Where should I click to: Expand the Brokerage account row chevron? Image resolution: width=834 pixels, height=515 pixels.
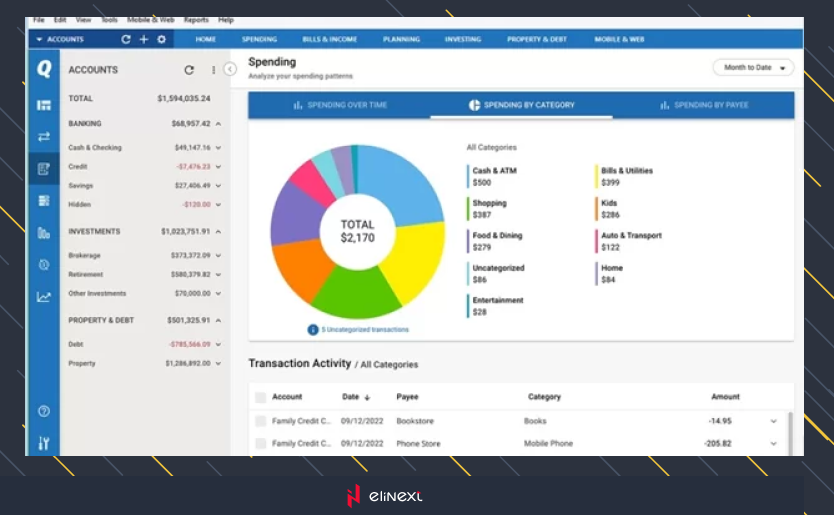tap(218, 255)
